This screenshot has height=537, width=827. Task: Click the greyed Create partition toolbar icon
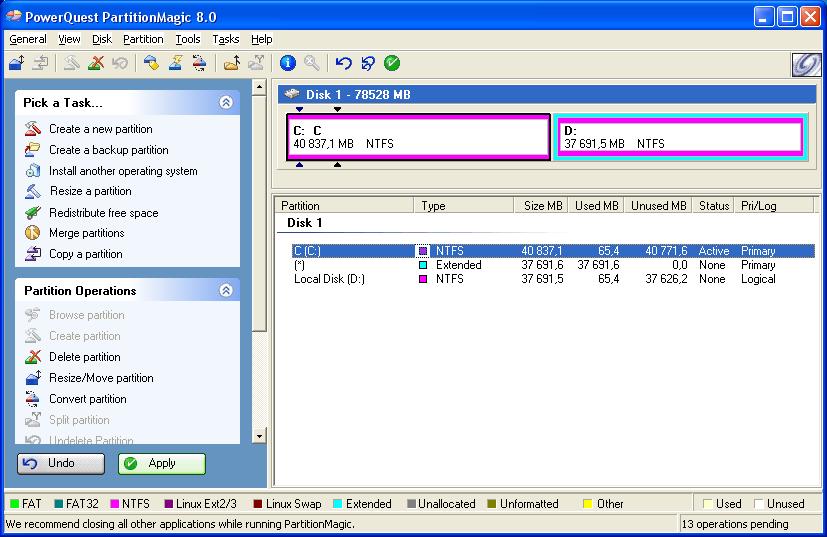(72, 63)
